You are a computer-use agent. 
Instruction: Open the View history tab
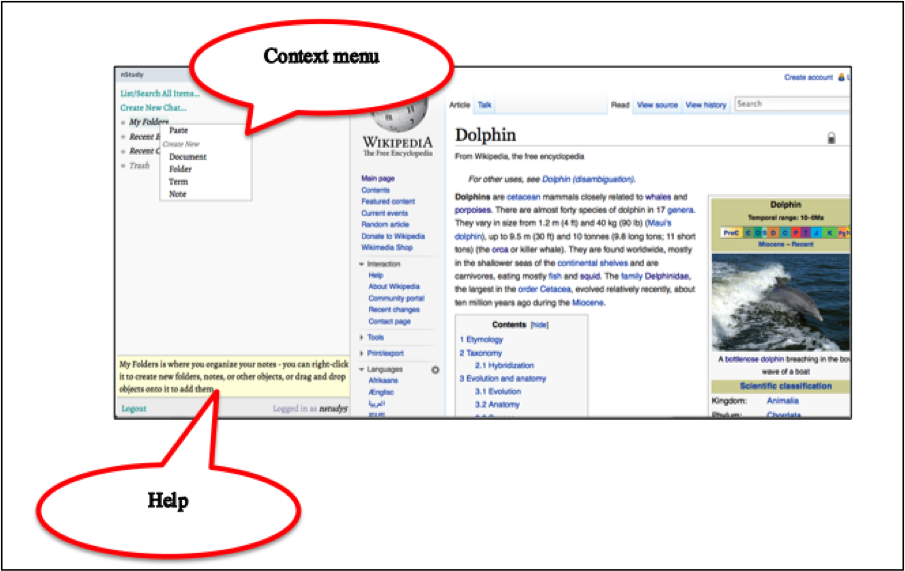pyautogui.click(x=706, y=105)
